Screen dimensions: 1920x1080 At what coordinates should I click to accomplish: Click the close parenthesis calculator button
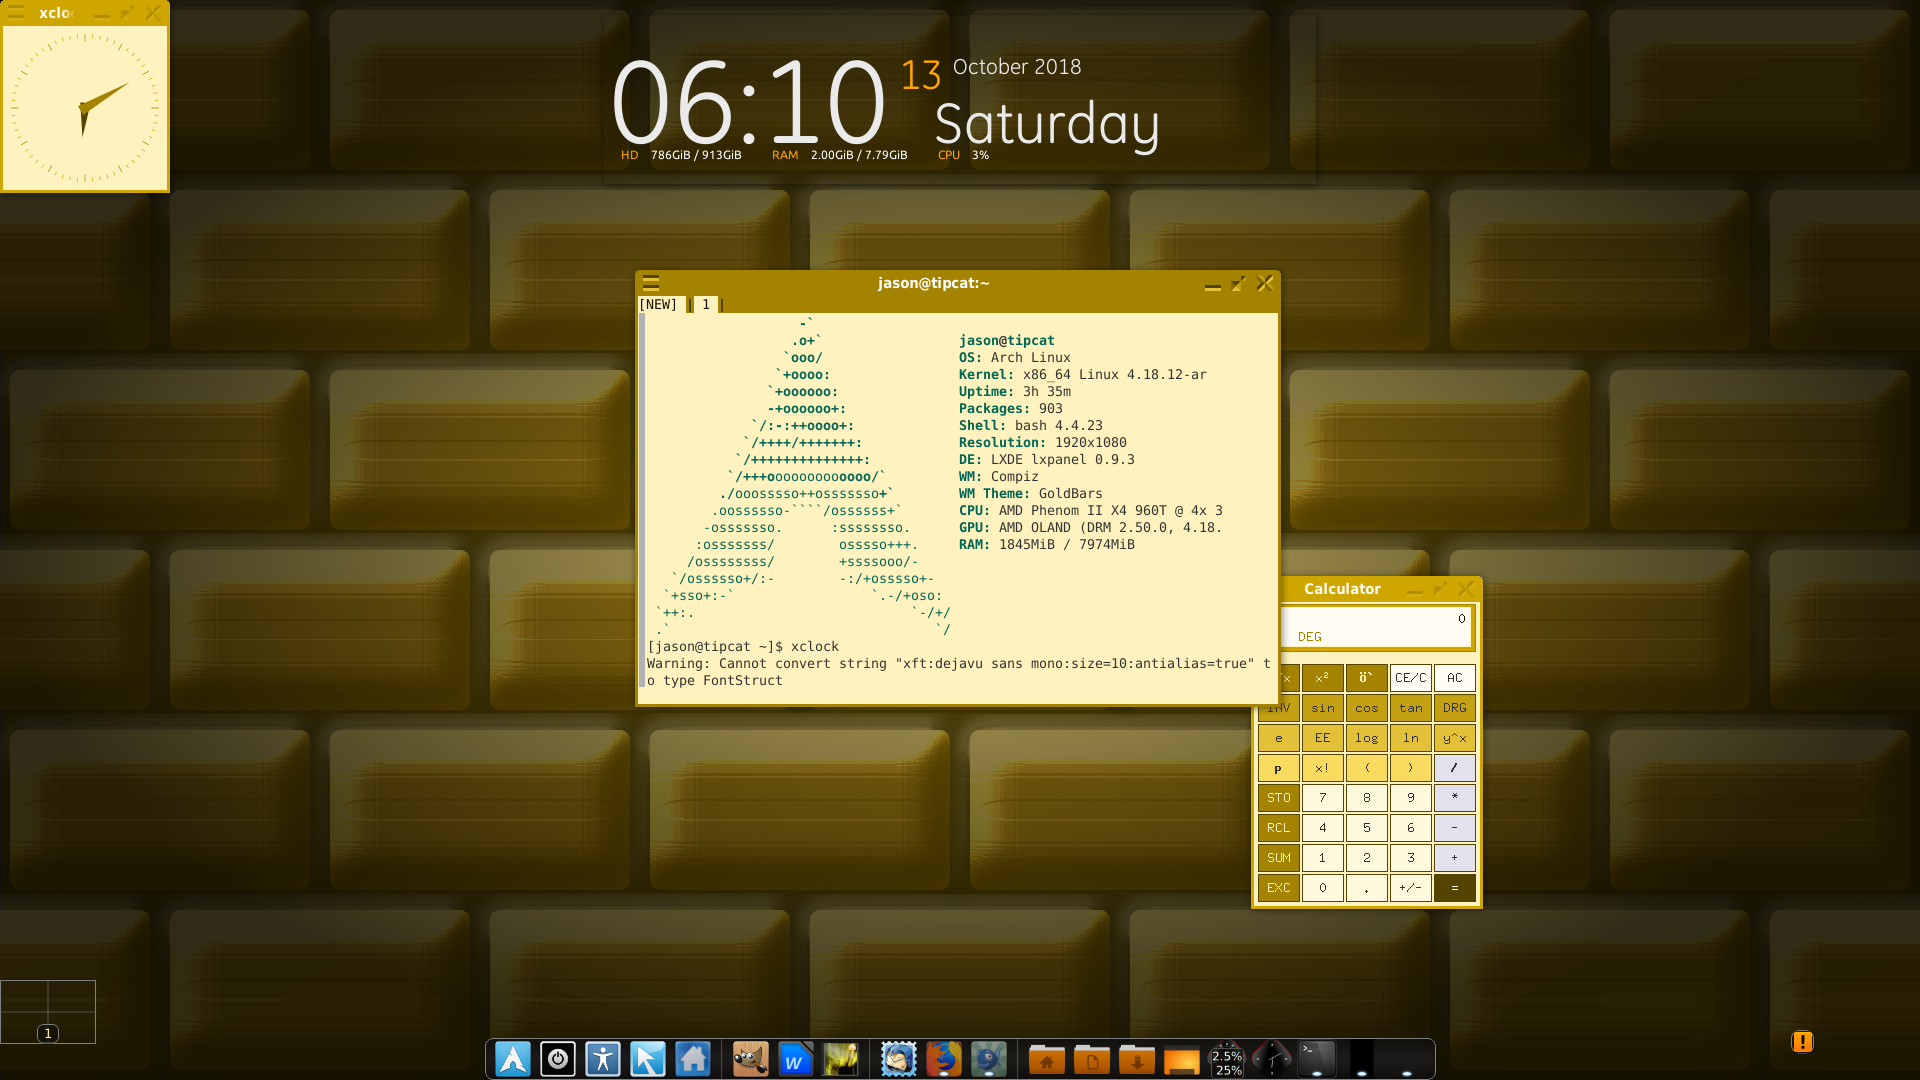1411,768
